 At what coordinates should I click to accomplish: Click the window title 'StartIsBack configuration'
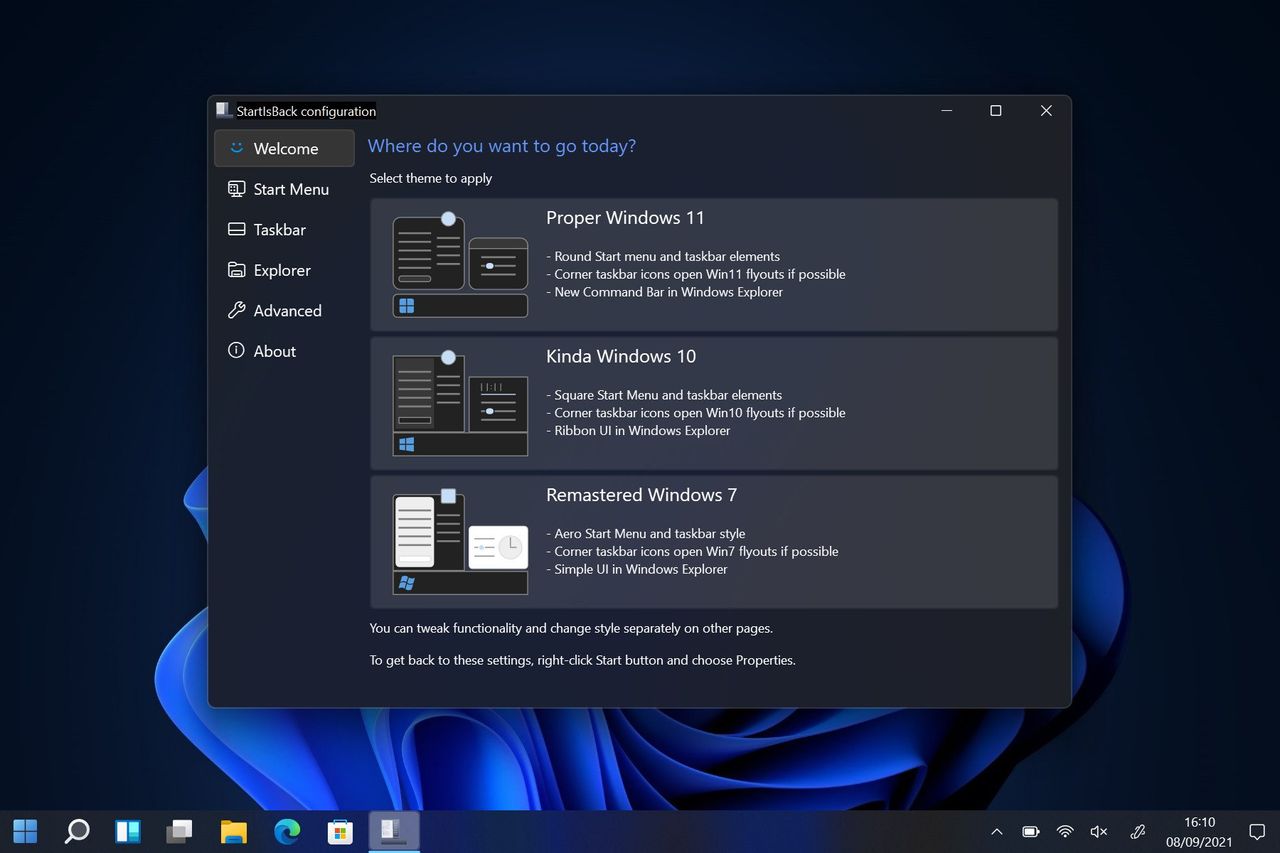pos(306,111)
